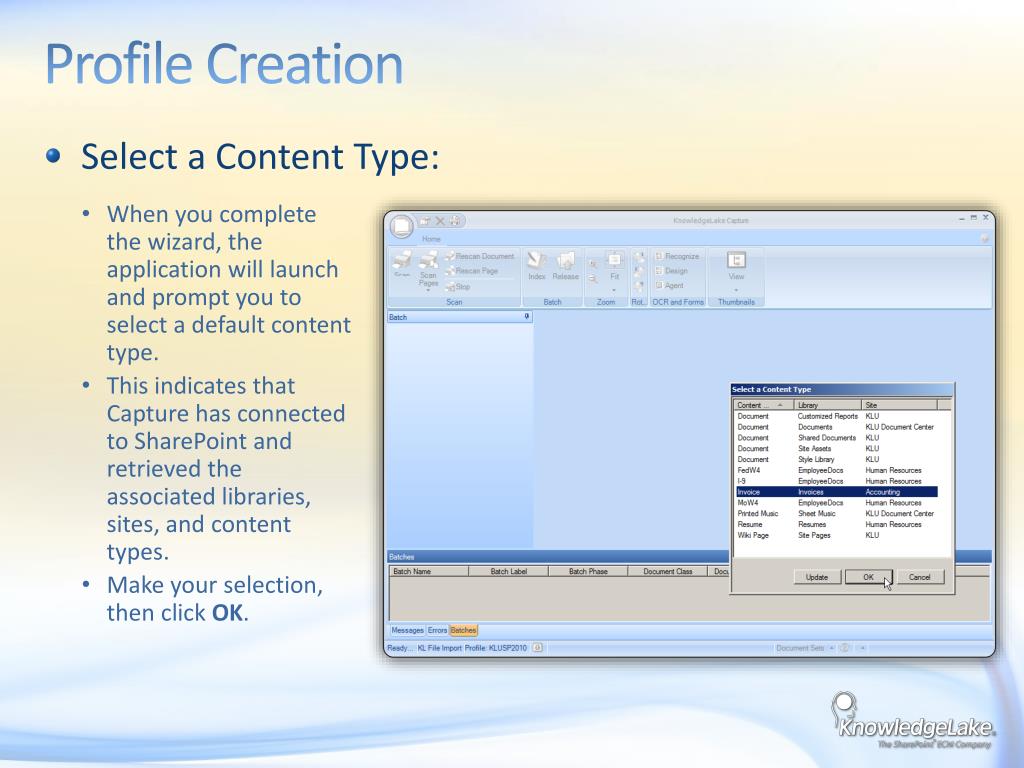This screenshot has height=768, width=1024.
Task: Select the I-9 EmployeeDocs row
Action: [x=837, y=481]
